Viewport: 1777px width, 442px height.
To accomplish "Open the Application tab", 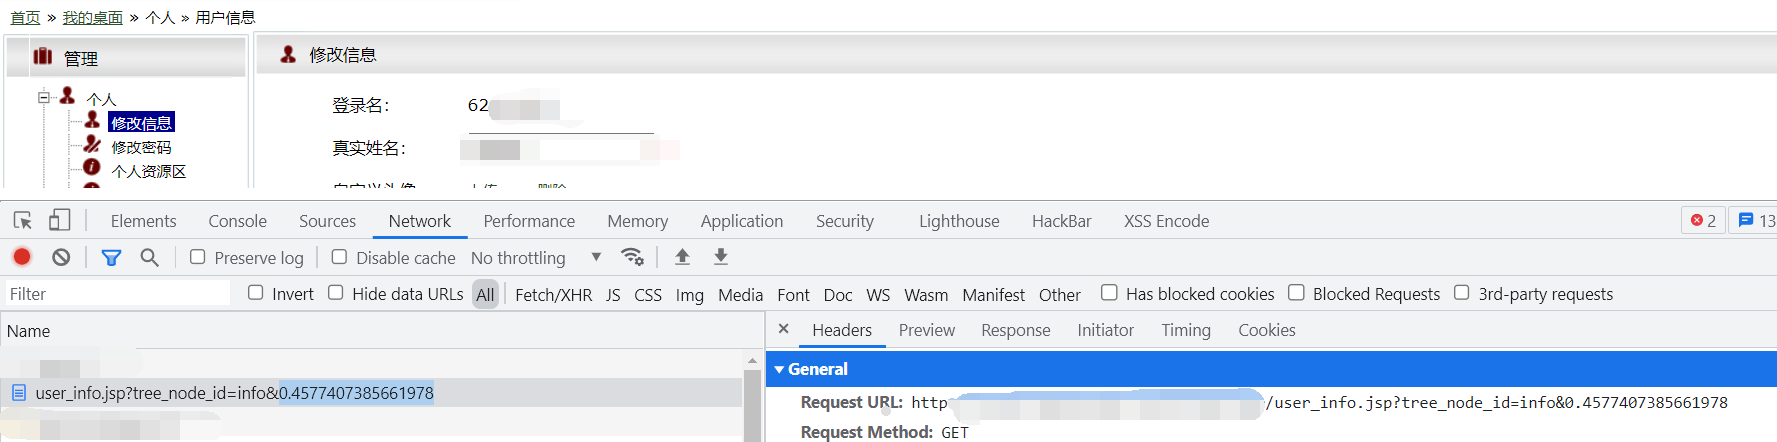I will coord(741,220).
